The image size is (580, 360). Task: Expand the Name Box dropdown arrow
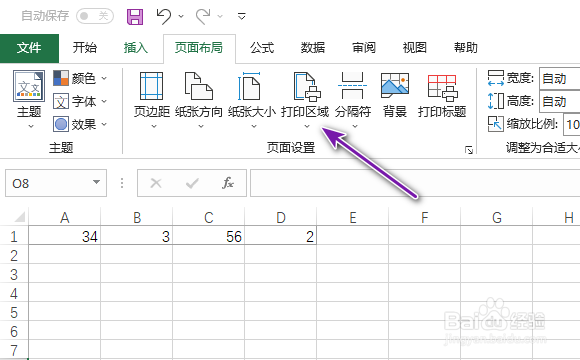tap(96, 182)
